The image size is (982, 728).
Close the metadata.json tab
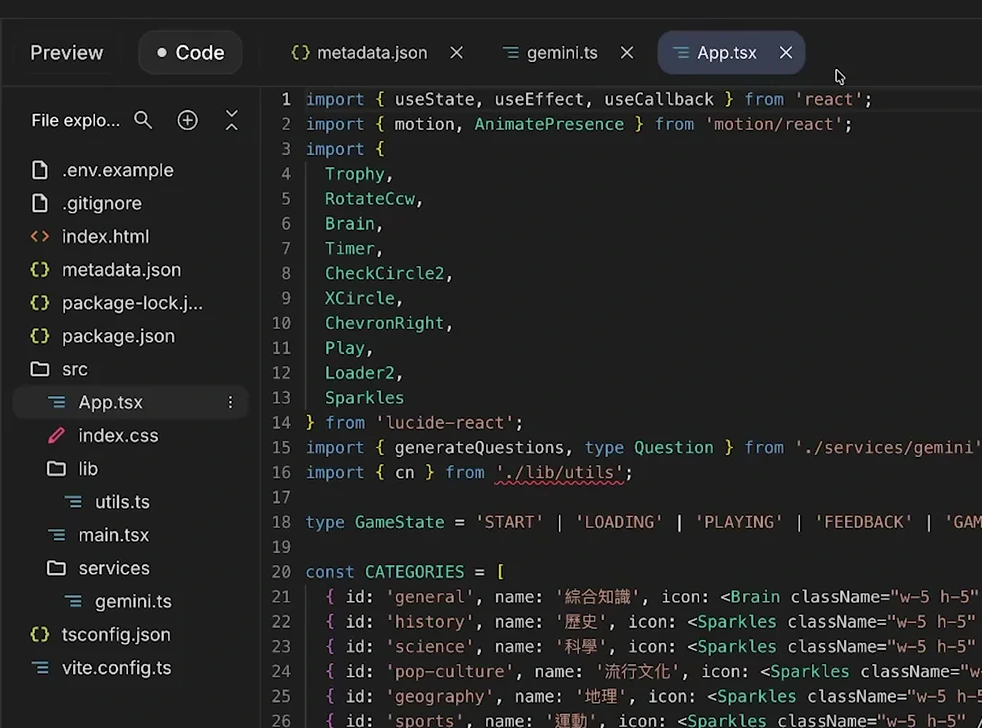(x=457, y=53)
